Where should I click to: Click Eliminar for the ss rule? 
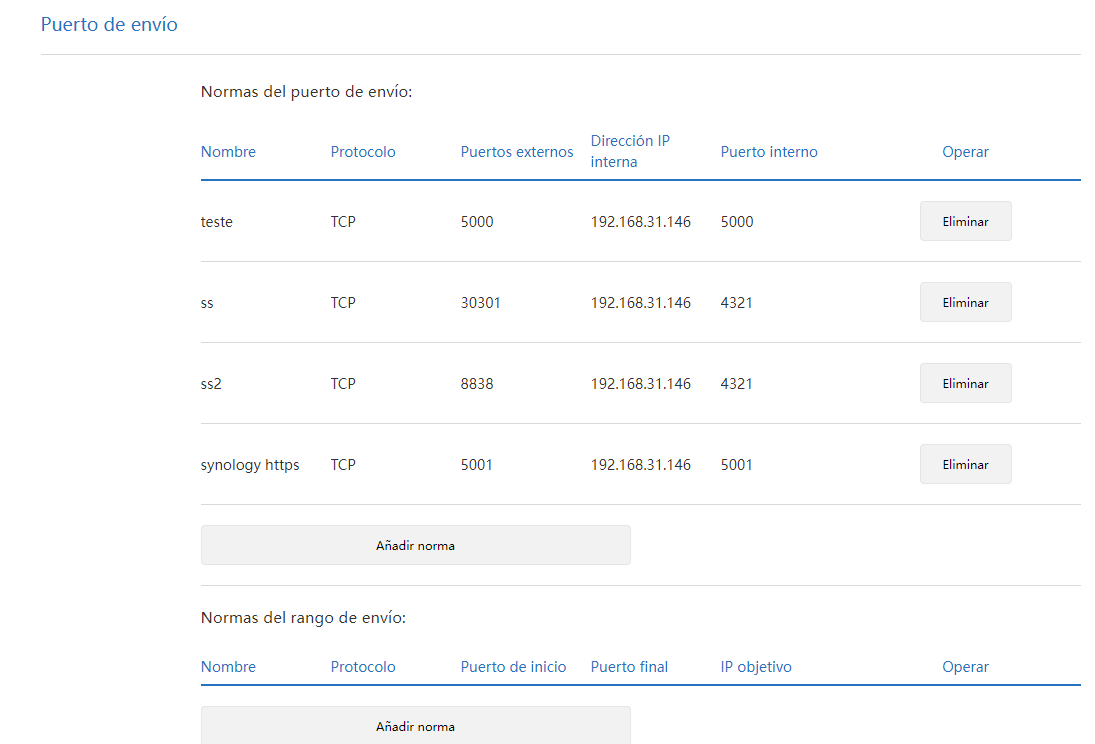coord(965,302)
